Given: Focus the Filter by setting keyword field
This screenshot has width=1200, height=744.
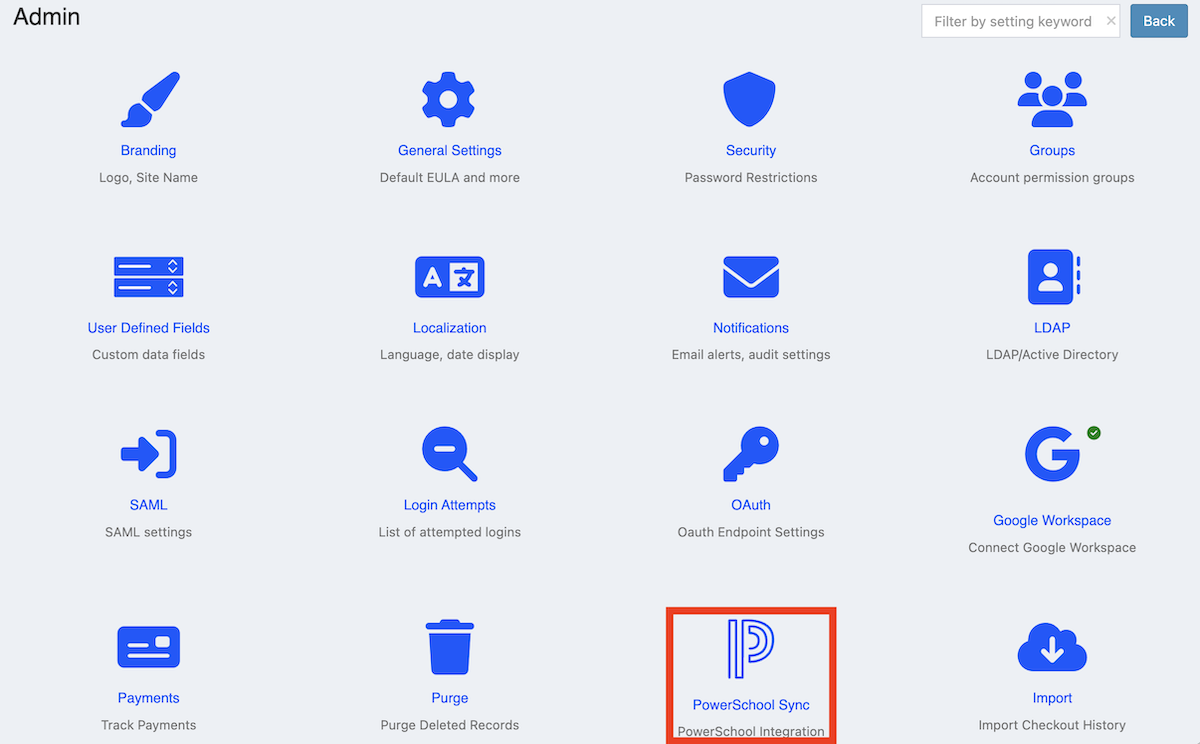Looking at the screenshot, I should click(x=1012, y=21).
